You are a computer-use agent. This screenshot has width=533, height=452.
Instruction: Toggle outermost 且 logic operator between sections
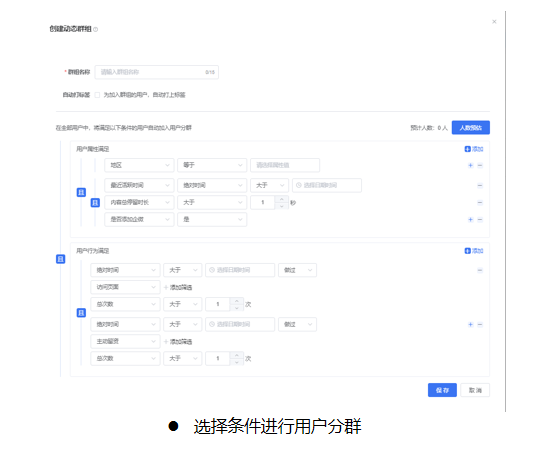click(61, 259)
